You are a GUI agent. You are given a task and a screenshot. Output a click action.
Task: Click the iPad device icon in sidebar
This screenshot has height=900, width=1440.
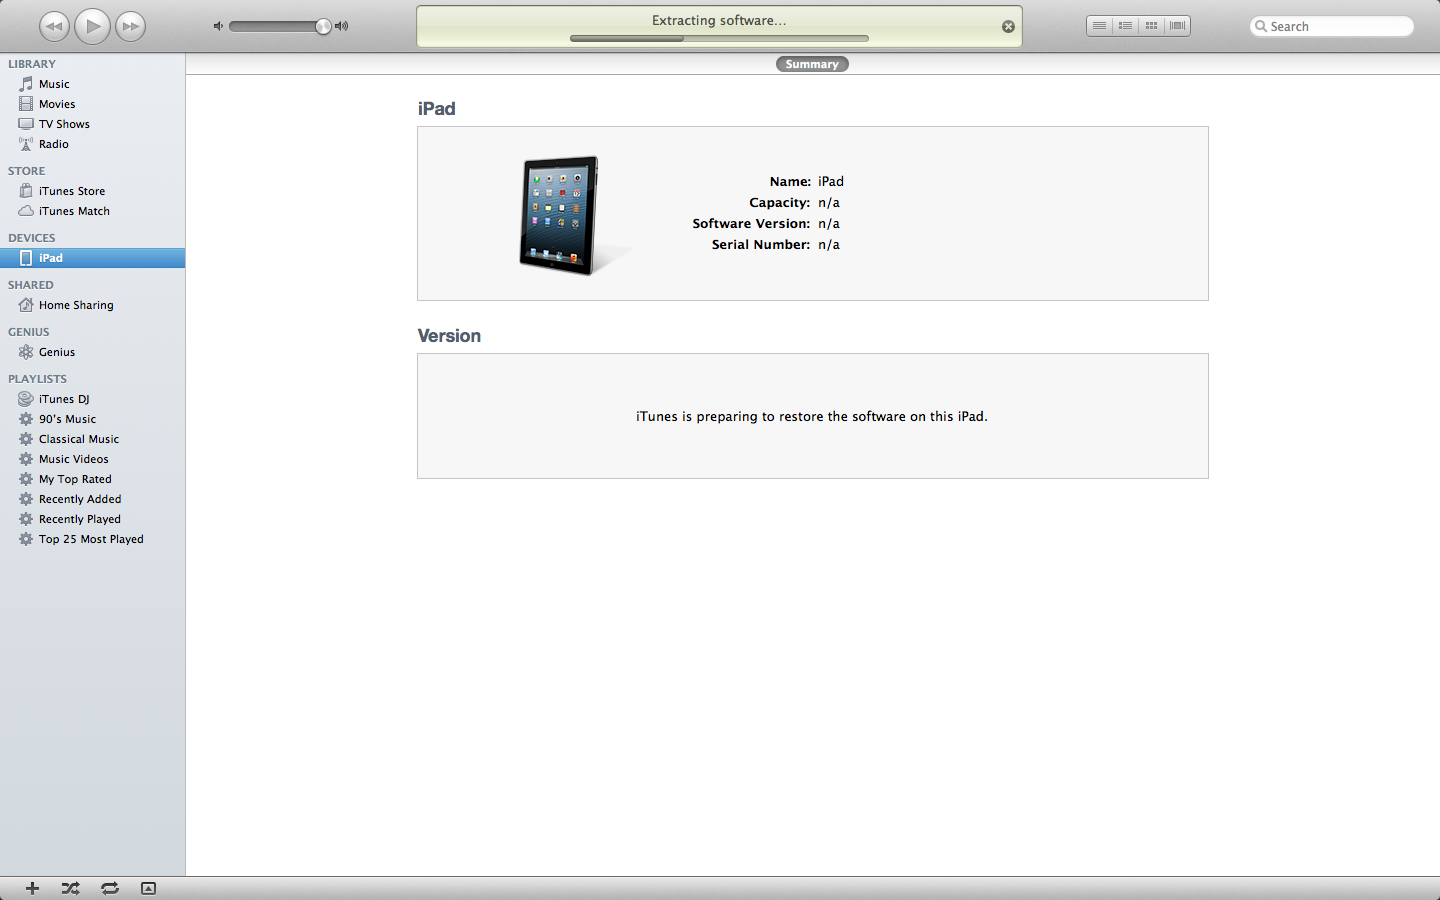click(x=26, y=258)
